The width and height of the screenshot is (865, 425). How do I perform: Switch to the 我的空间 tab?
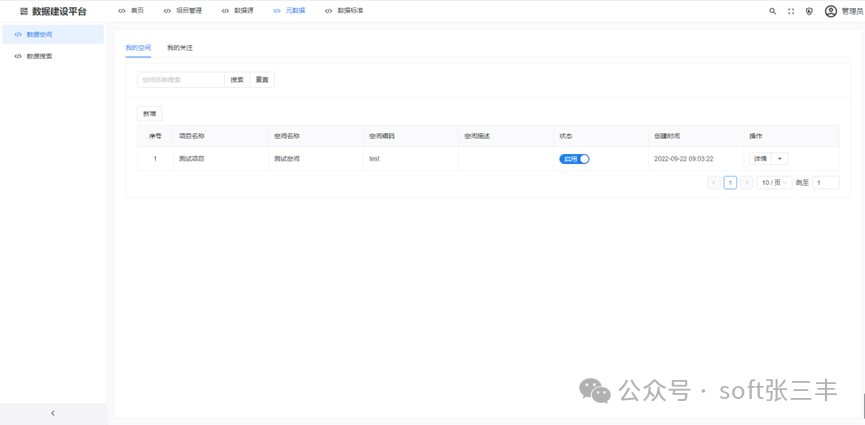tap(138, 48)
